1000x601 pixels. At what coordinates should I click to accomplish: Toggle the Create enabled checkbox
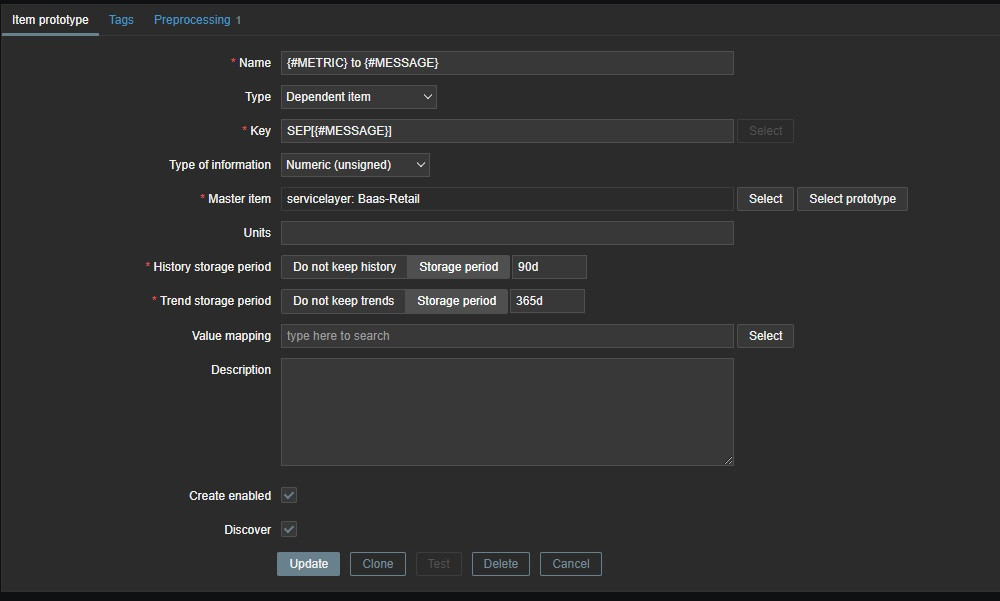pos(289,496)
